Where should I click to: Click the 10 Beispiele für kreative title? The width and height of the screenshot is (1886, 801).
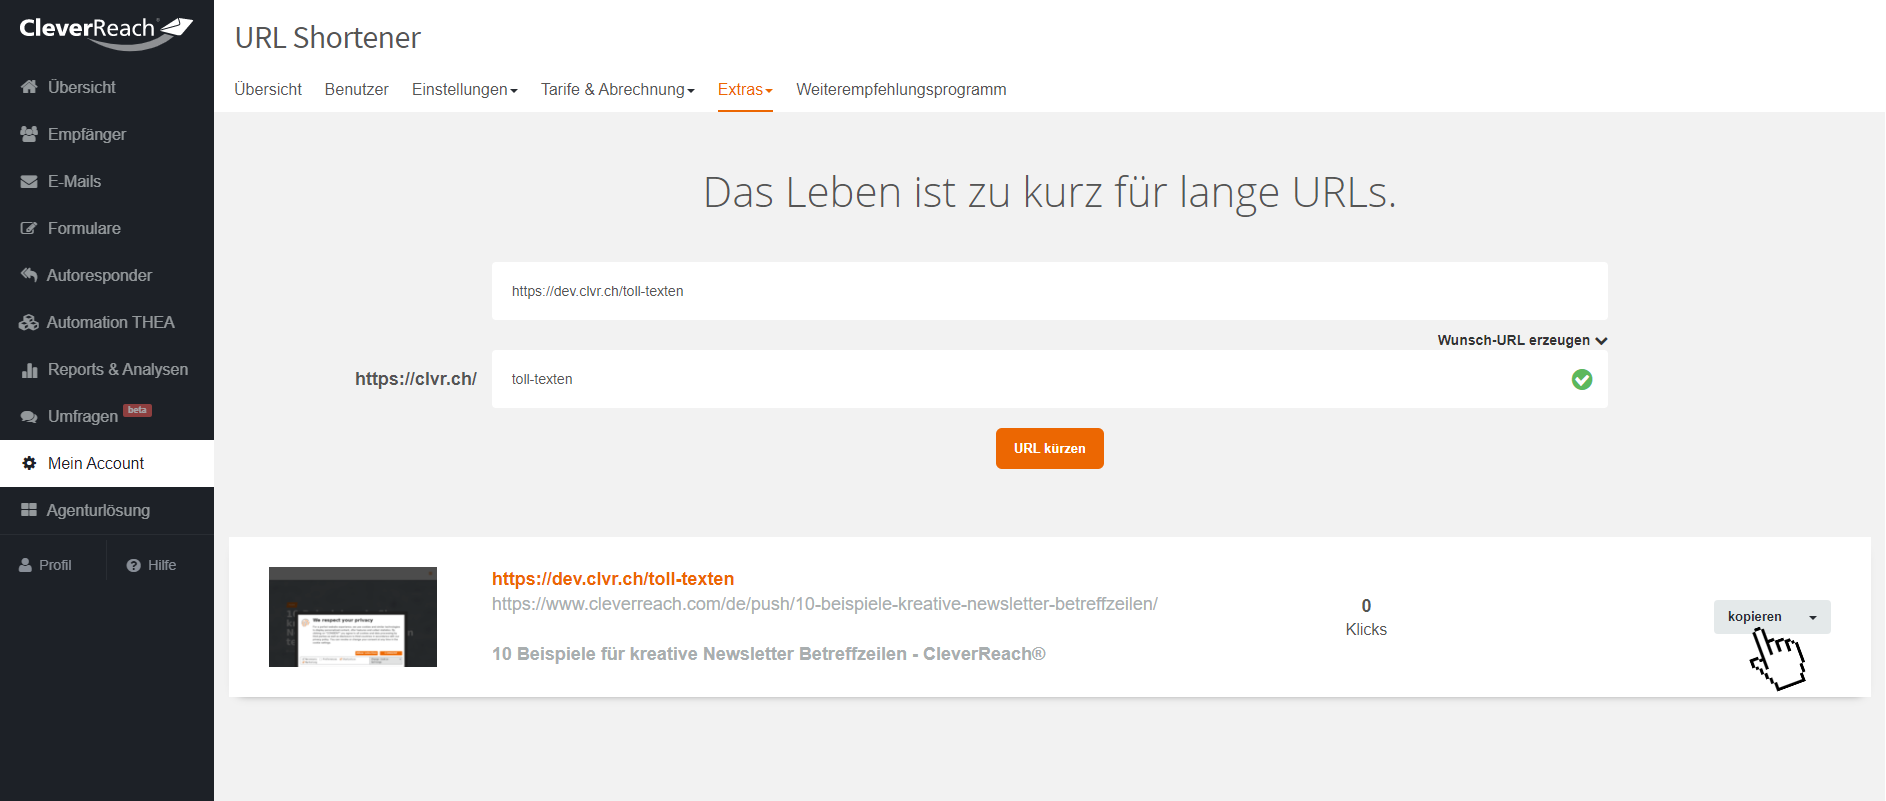point(769,654)
